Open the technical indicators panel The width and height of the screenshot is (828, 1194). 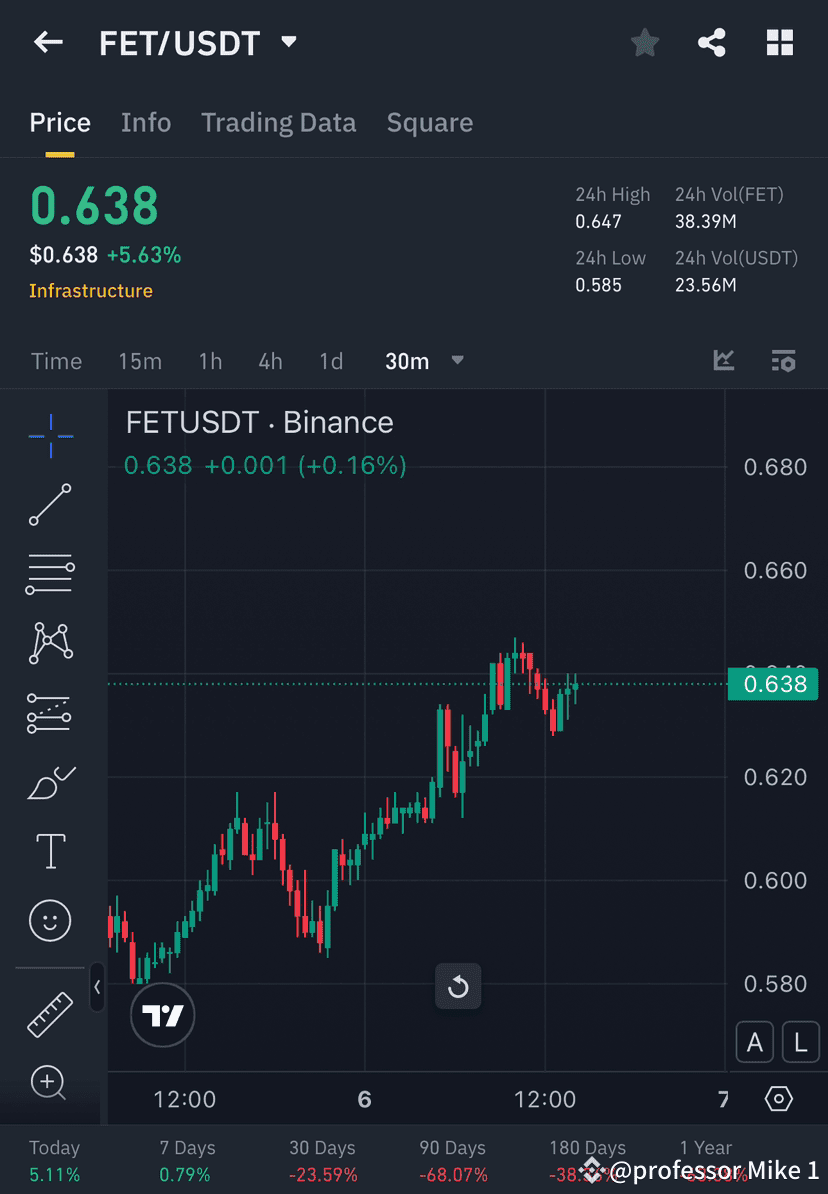(x=723, y=361)
